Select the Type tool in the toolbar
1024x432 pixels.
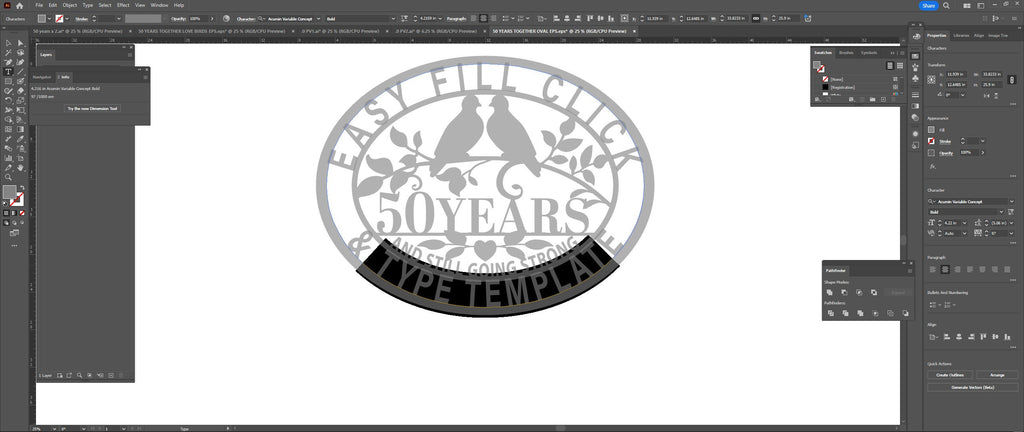8,71
